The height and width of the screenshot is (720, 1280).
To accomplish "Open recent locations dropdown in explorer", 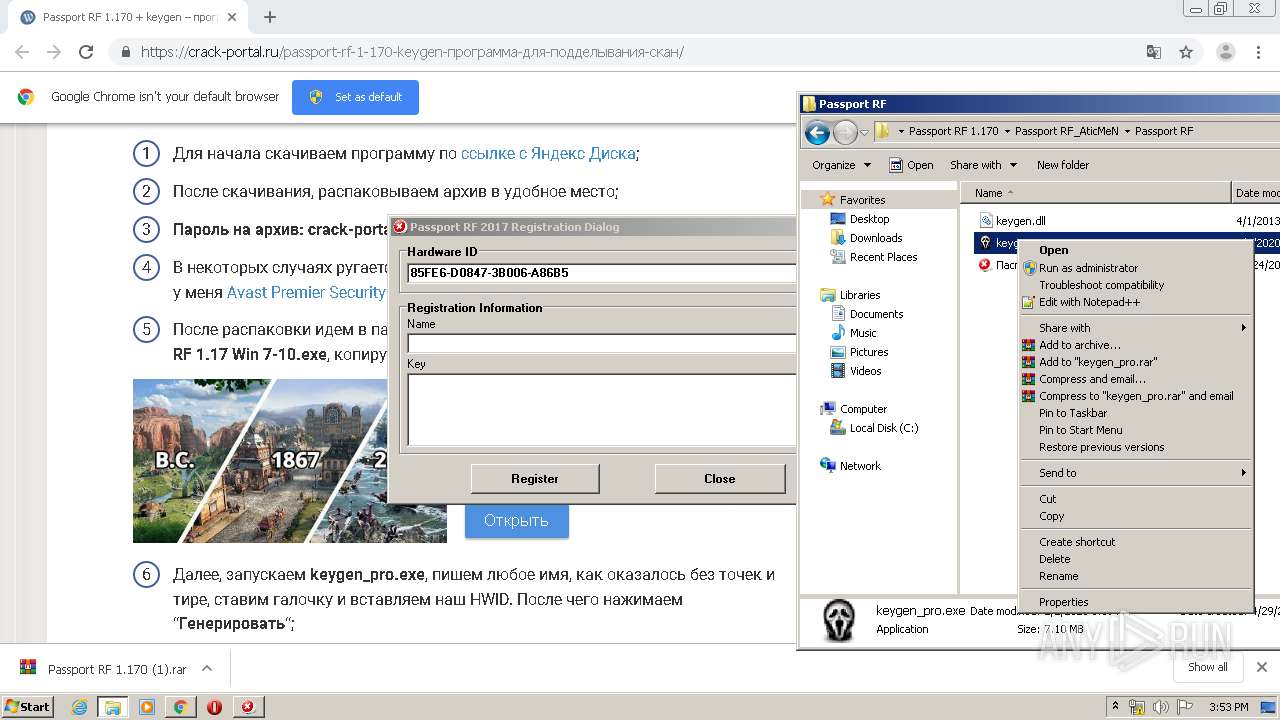I will click(864, 131).
